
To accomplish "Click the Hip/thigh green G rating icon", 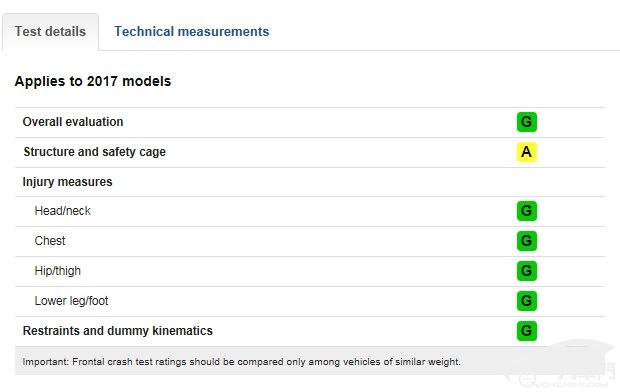I will 527,271.
